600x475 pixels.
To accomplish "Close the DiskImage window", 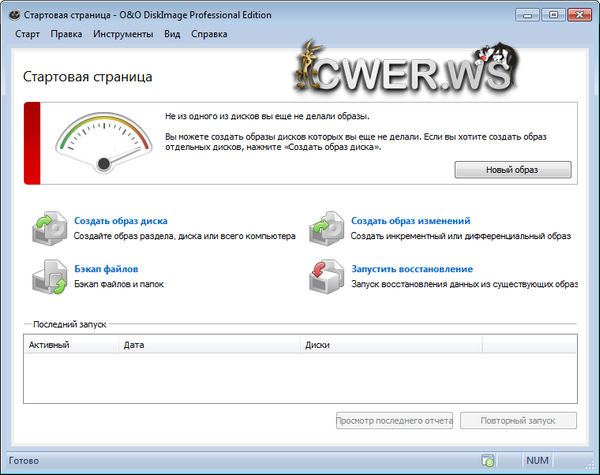I will (x=579, y=15).
